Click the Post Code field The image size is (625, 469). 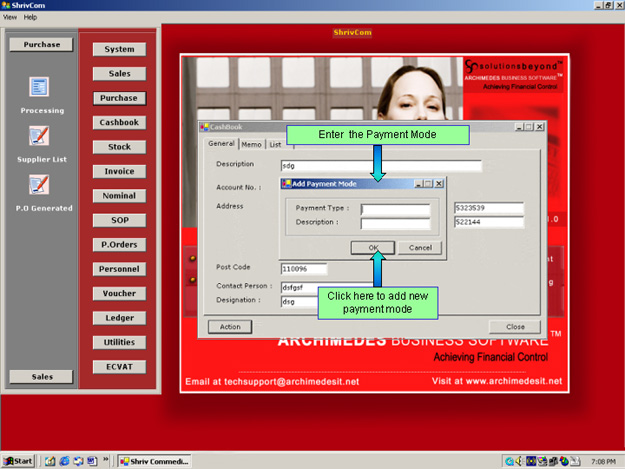[x=304, y=268]
